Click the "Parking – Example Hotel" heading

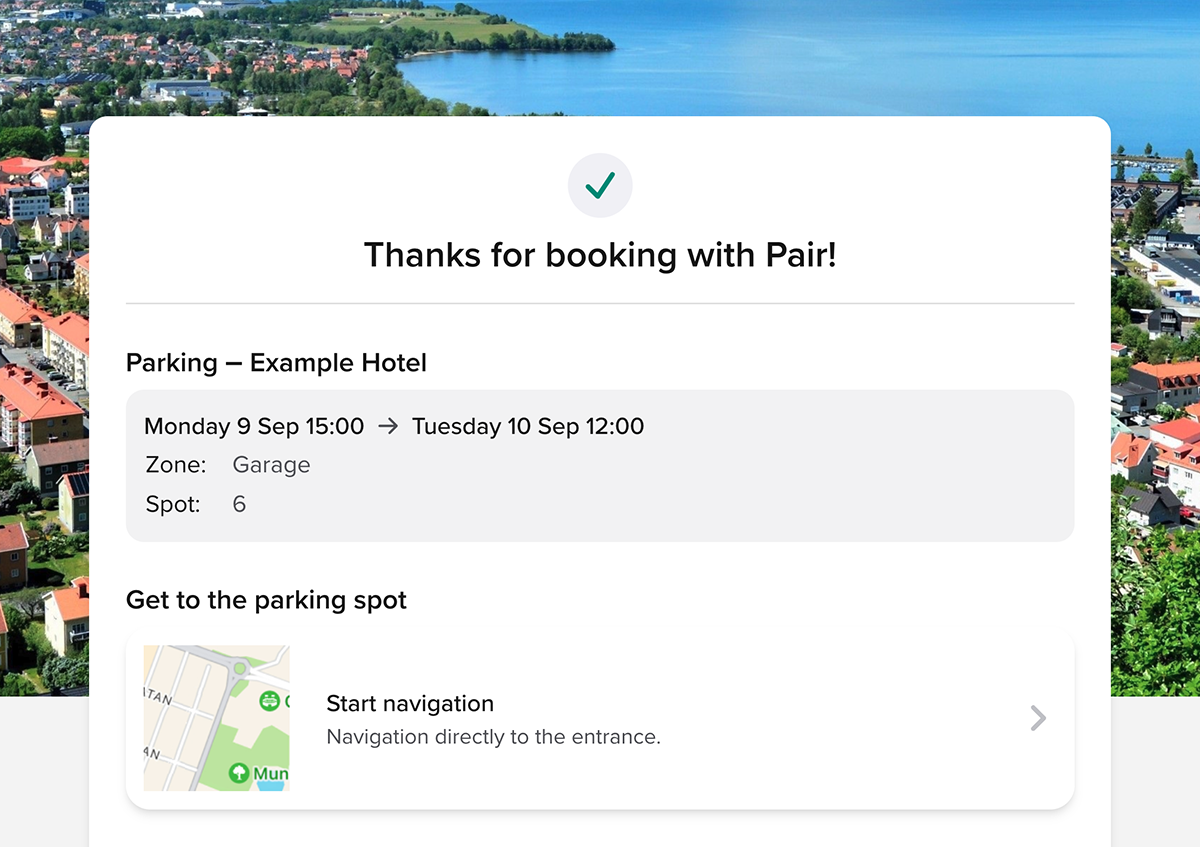click(x=276, y=363)
